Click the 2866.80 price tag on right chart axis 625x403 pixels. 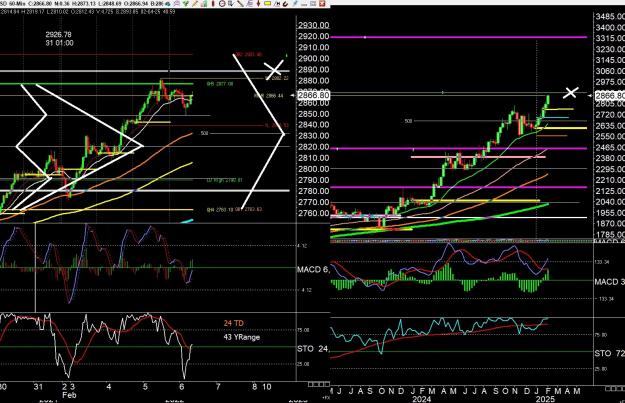click(610, 95)
